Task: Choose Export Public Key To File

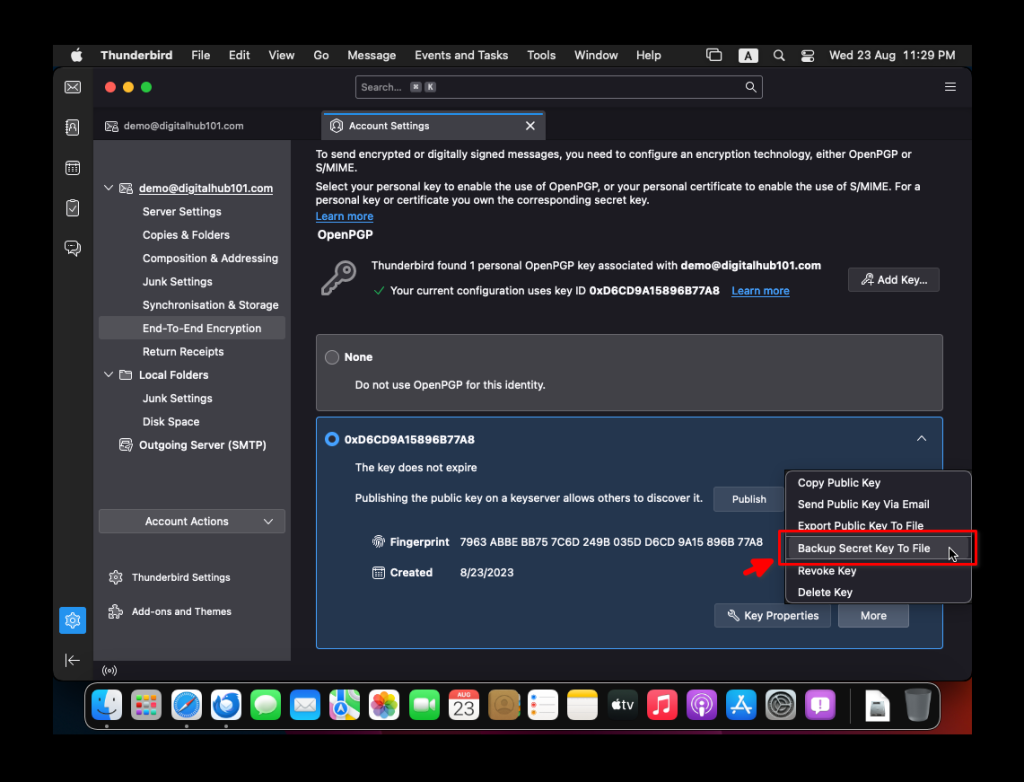Action: point(878,526)
